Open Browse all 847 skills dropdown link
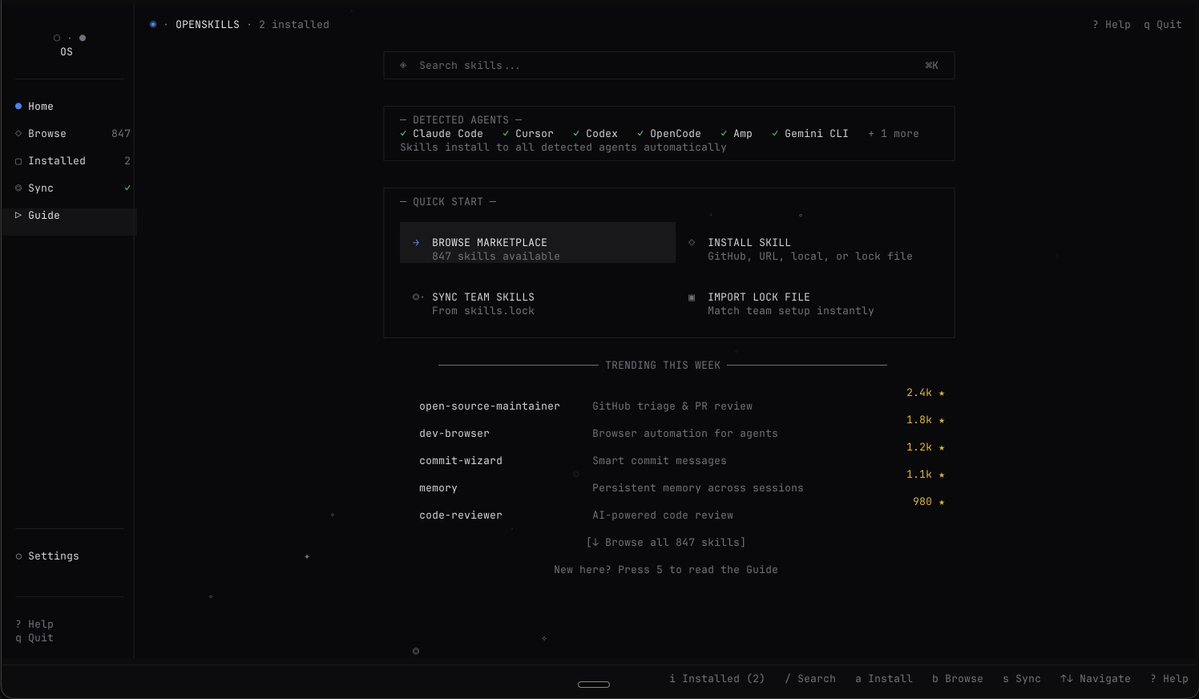The width and height of the screenshot is (1199, 699). coord(665,541)
